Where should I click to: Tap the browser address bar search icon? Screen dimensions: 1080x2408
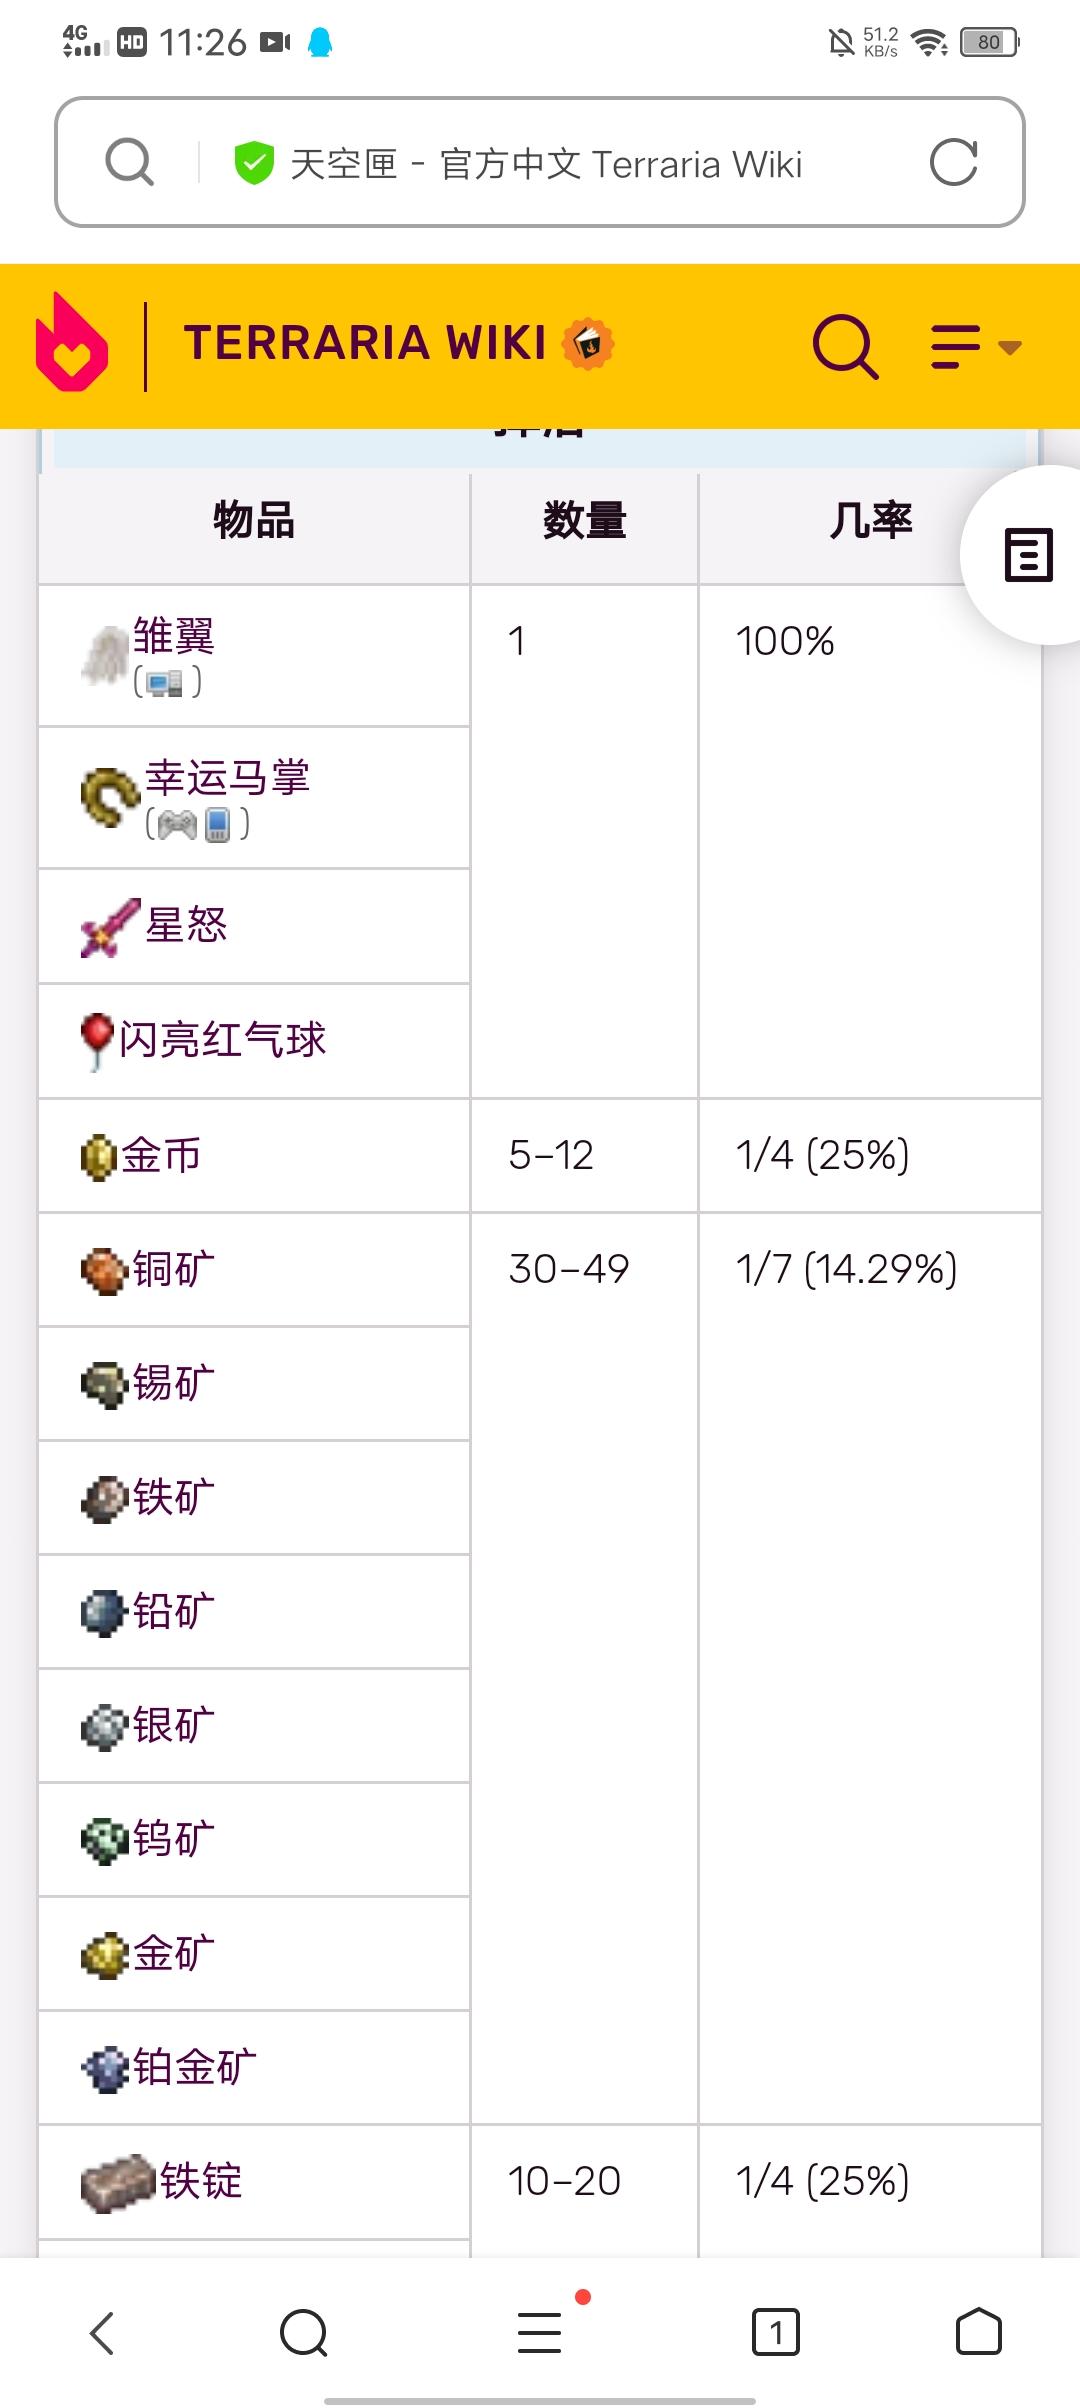[x=130, y=162]
